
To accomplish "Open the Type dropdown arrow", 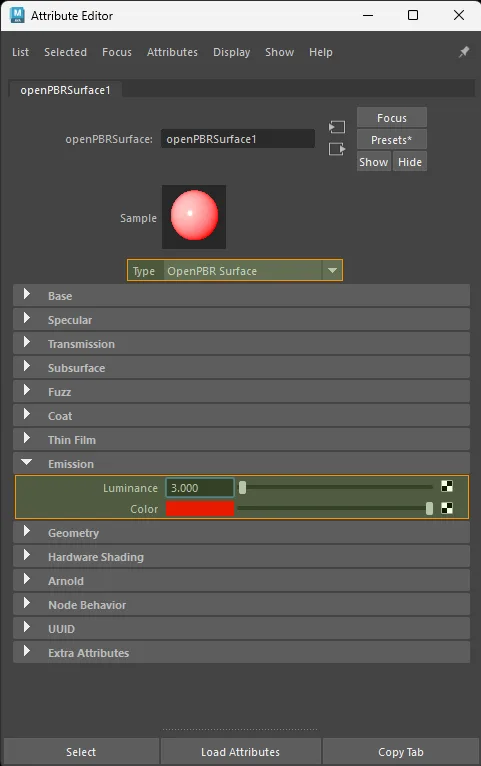I will coord(332,270).
